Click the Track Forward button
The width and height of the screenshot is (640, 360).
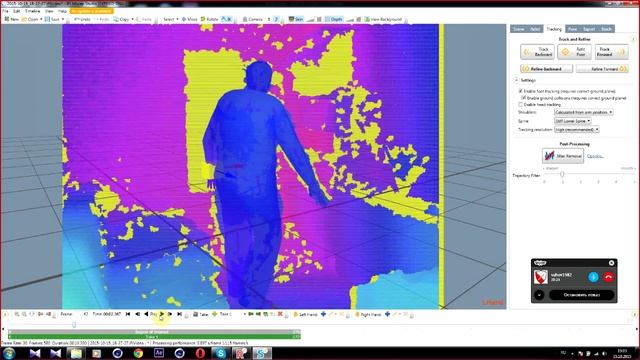click(x=611, y=52)
